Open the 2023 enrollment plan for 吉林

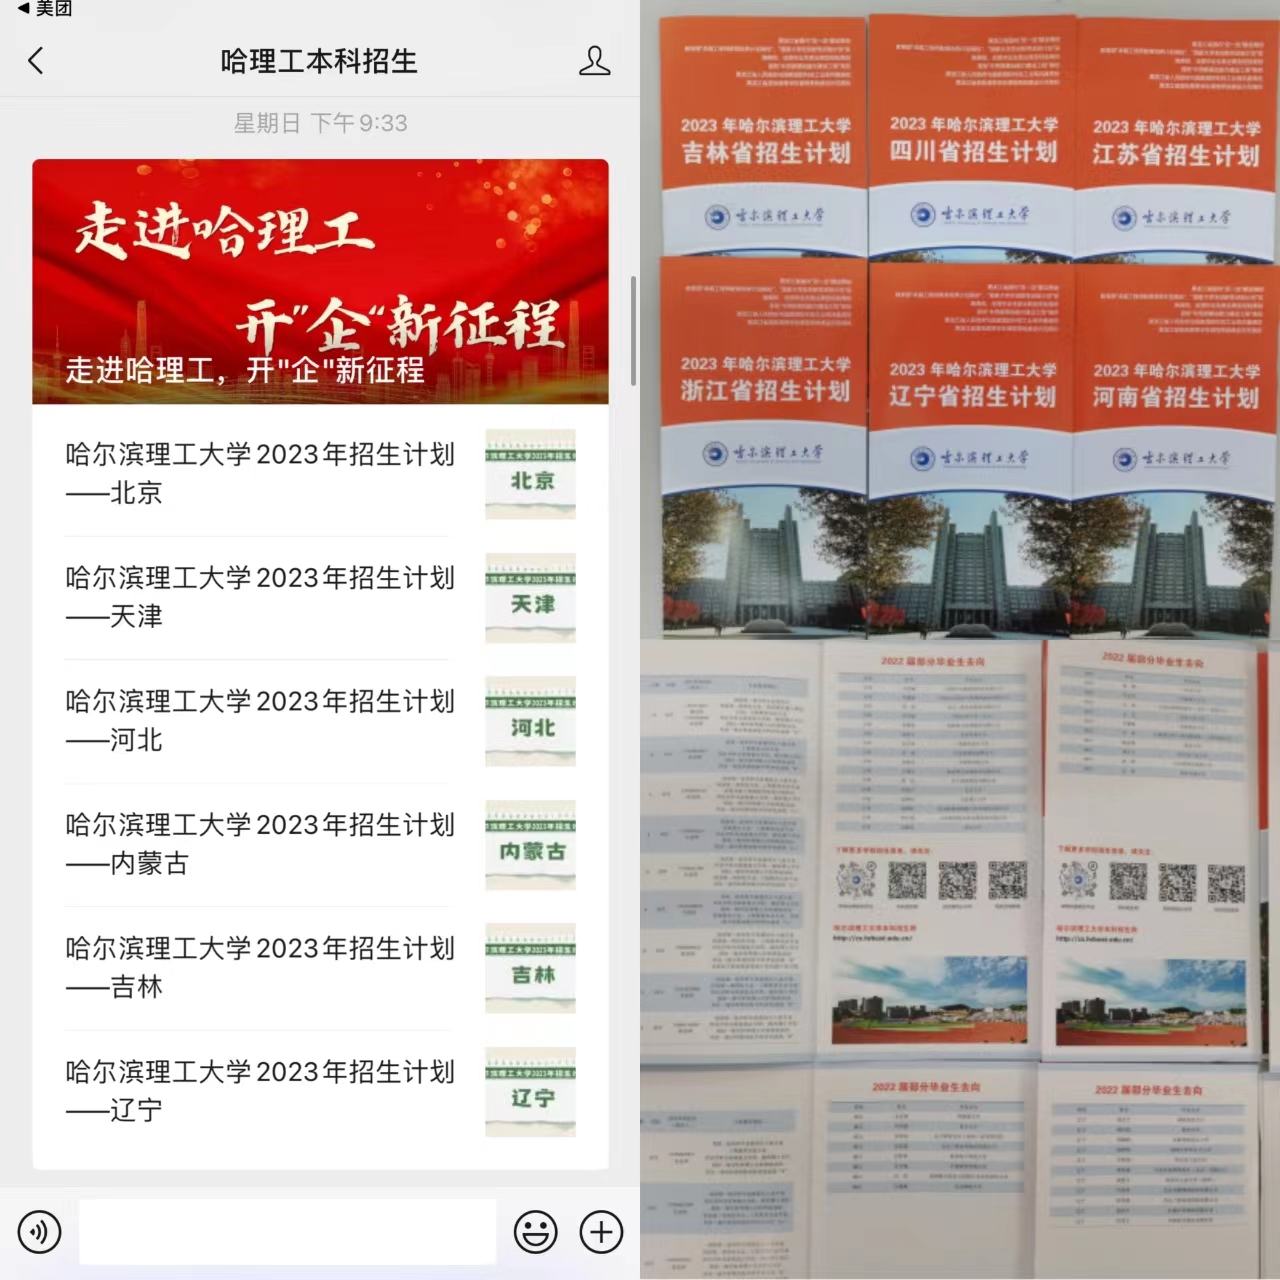[260, 967]
